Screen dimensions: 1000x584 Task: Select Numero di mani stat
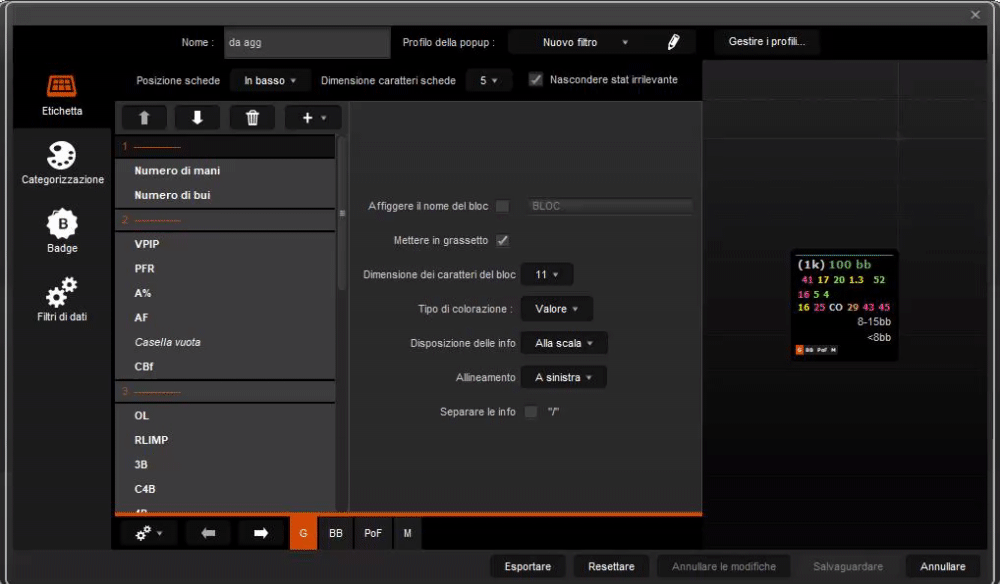224,171
